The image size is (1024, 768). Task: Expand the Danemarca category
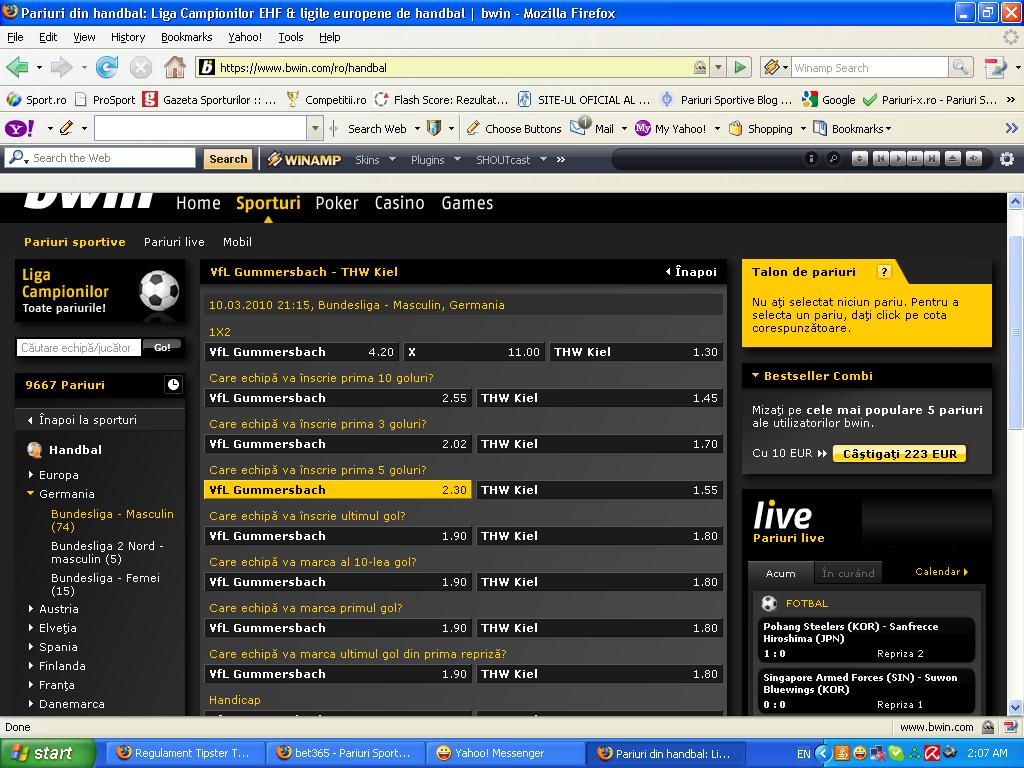(65, 704)
